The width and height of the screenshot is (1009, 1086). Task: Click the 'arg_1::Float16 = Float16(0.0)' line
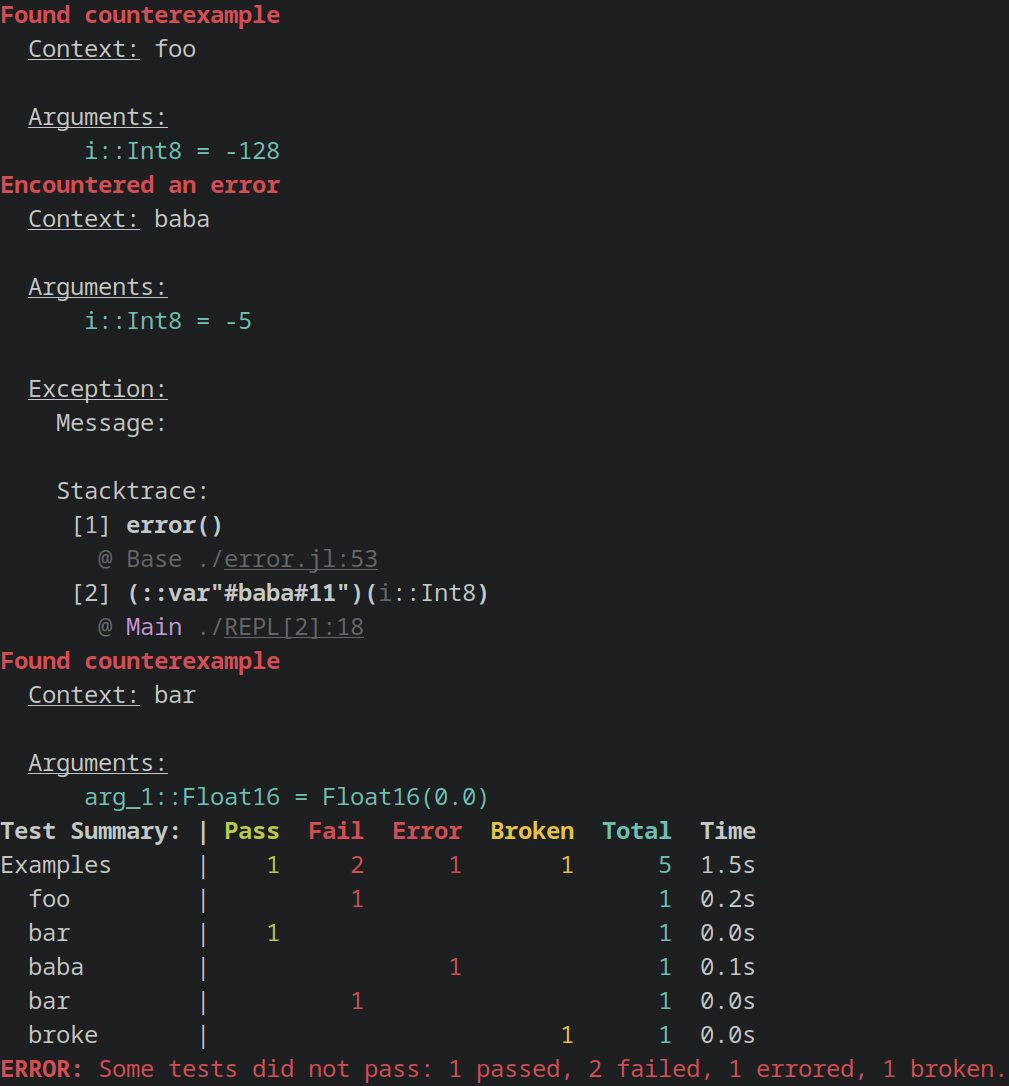[x=287, y=796]
